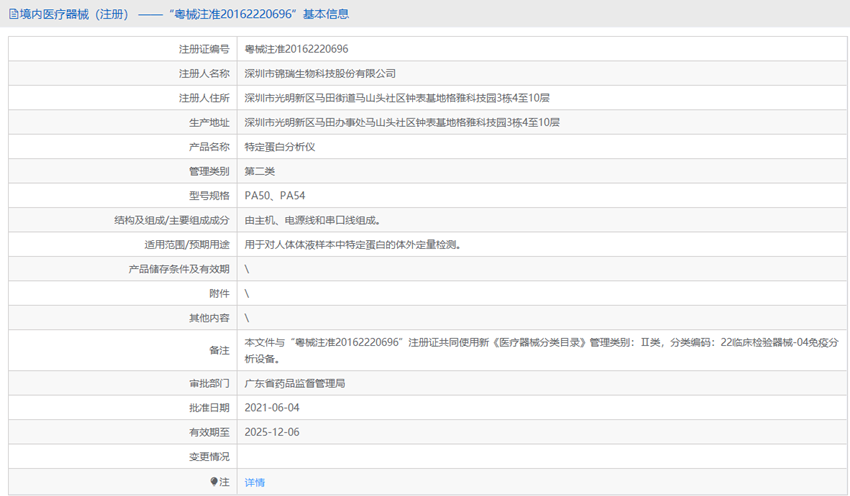Select management class value 第二类

click(x=260, y=171)
